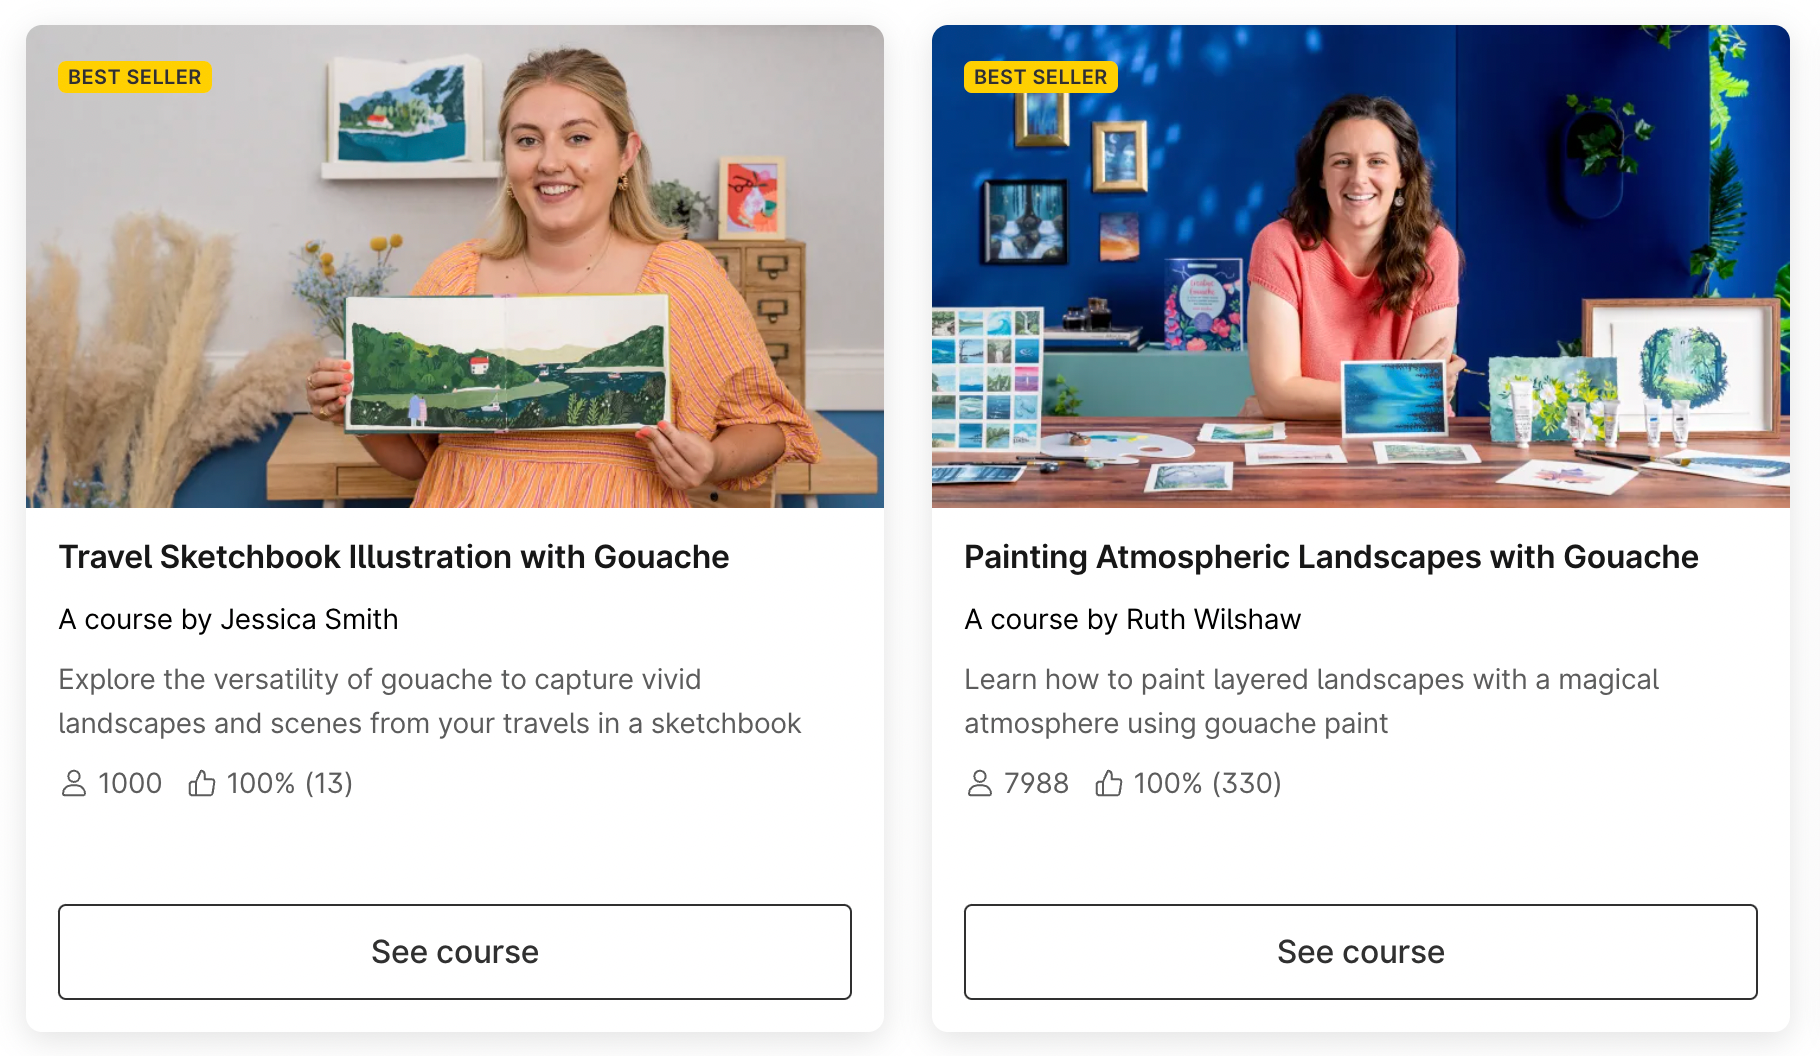1820x1056 pixels.
Task: Click the Best Seller badge on Travel Sketchbook course
Action: [x=135, y=77]
